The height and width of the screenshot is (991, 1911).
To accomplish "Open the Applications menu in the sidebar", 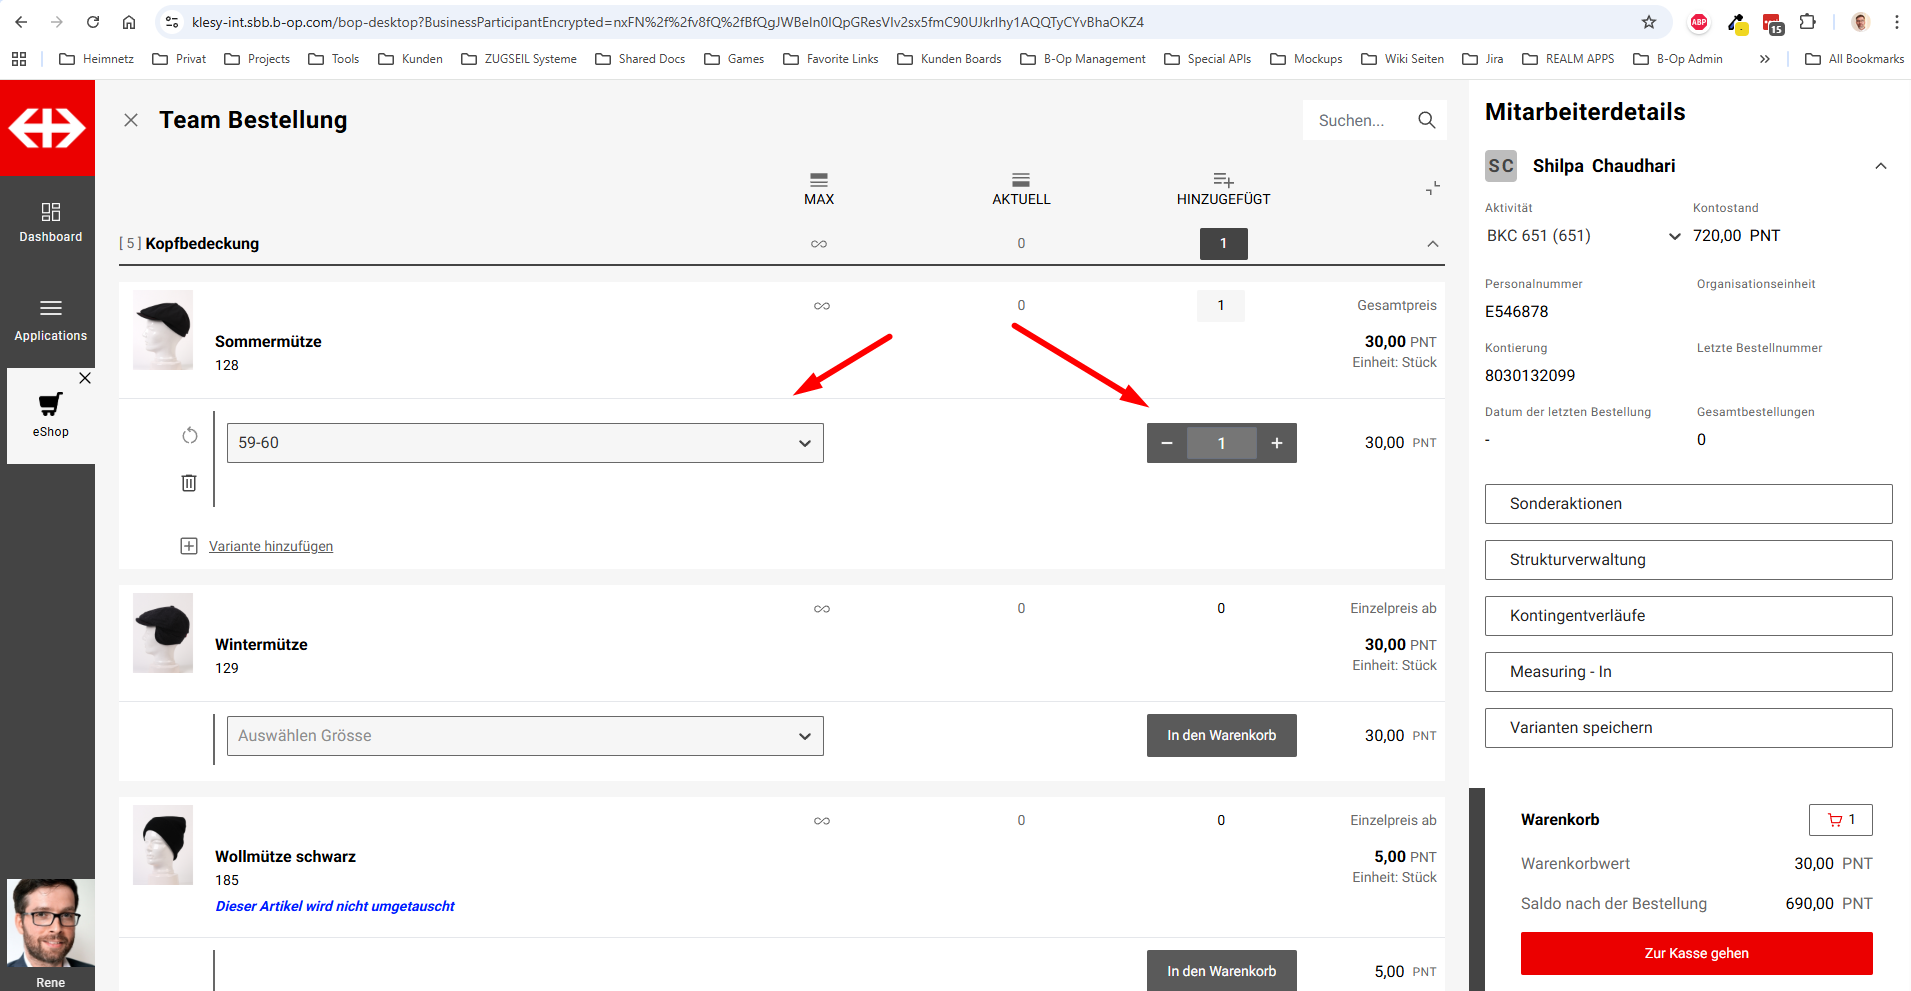I will point(50,320).
